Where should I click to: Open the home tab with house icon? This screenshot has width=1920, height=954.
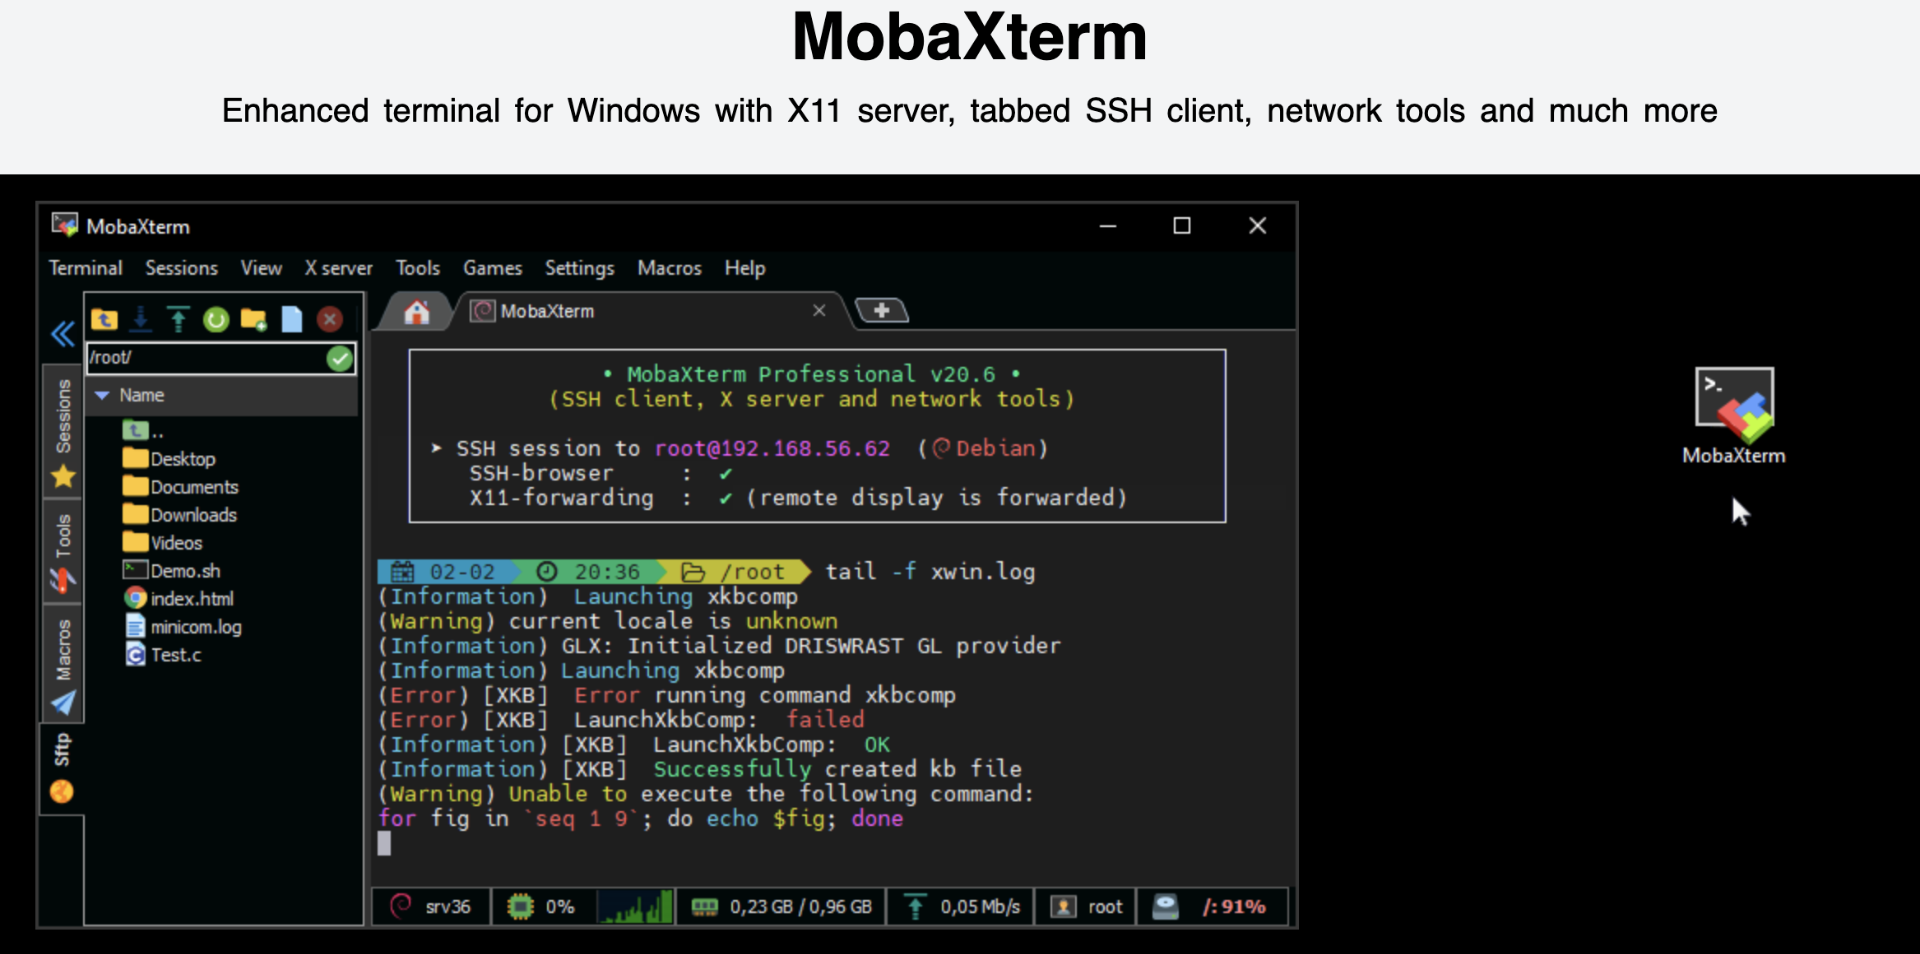click(417, 312)
